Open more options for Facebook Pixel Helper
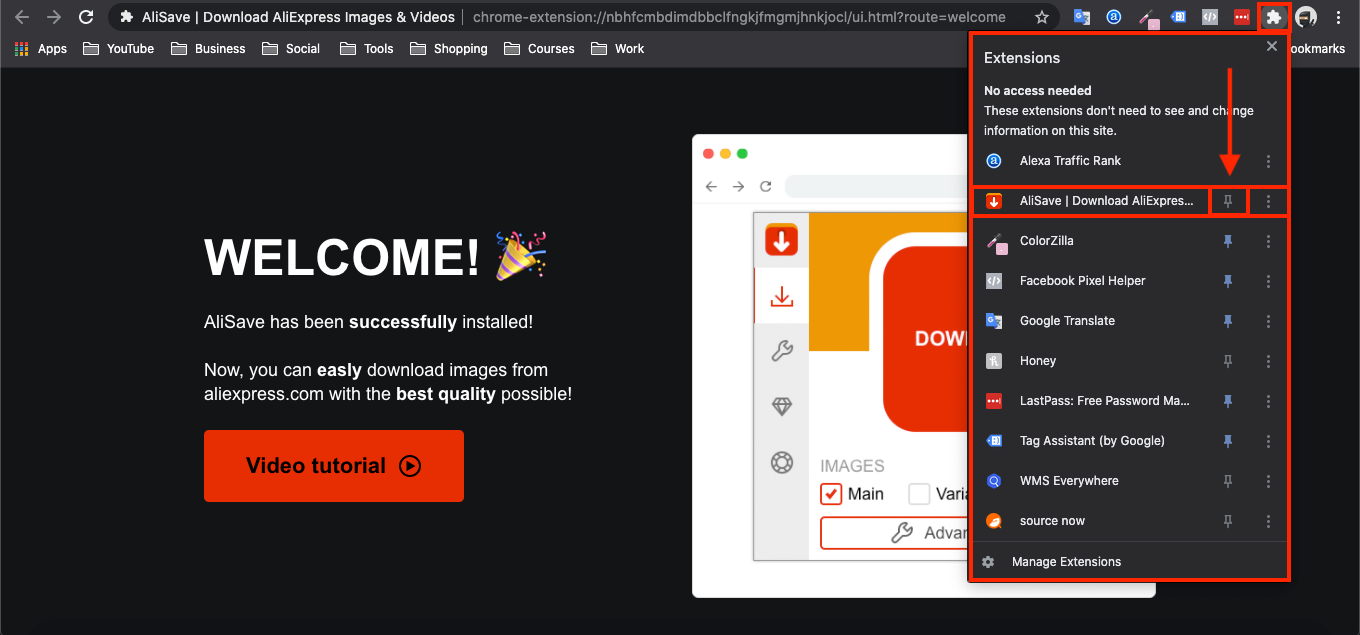 (1268, 281)
